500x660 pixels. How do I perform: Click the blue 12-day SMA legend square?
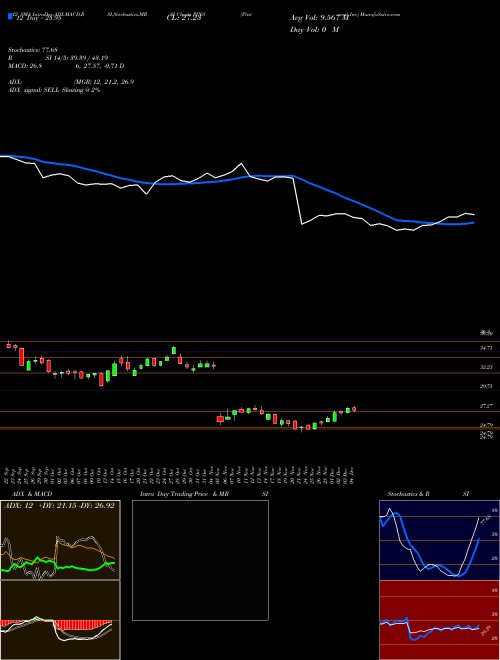point(11,16)
